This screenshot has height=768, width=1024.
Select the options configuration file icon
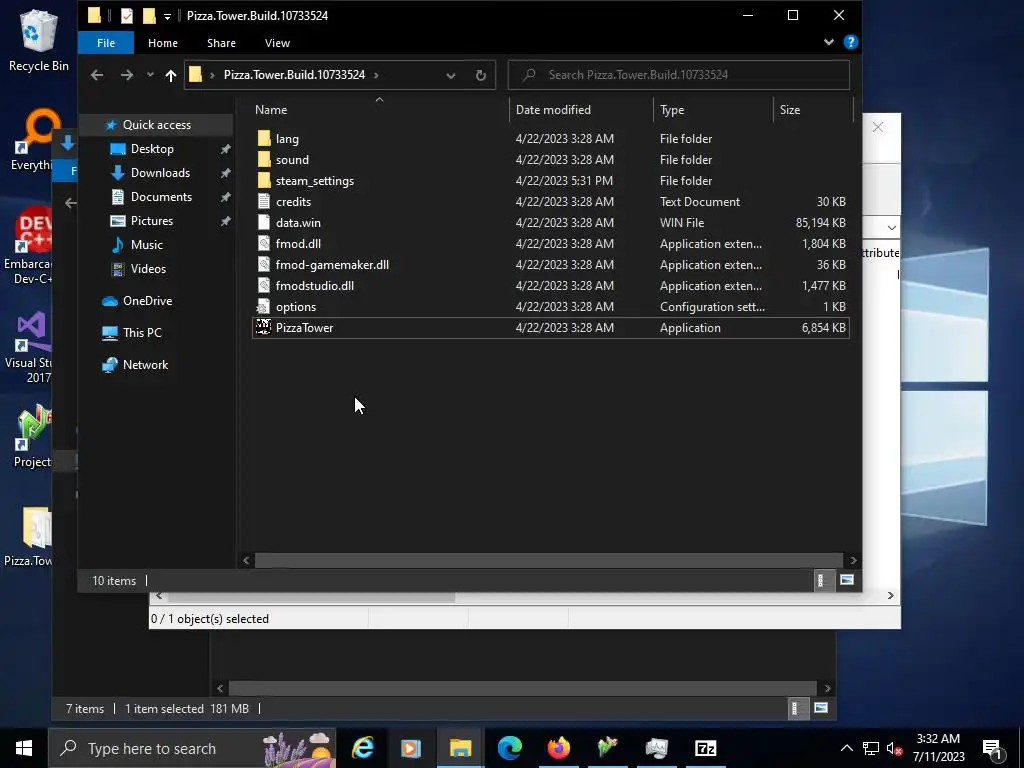(x=264, y=306)
